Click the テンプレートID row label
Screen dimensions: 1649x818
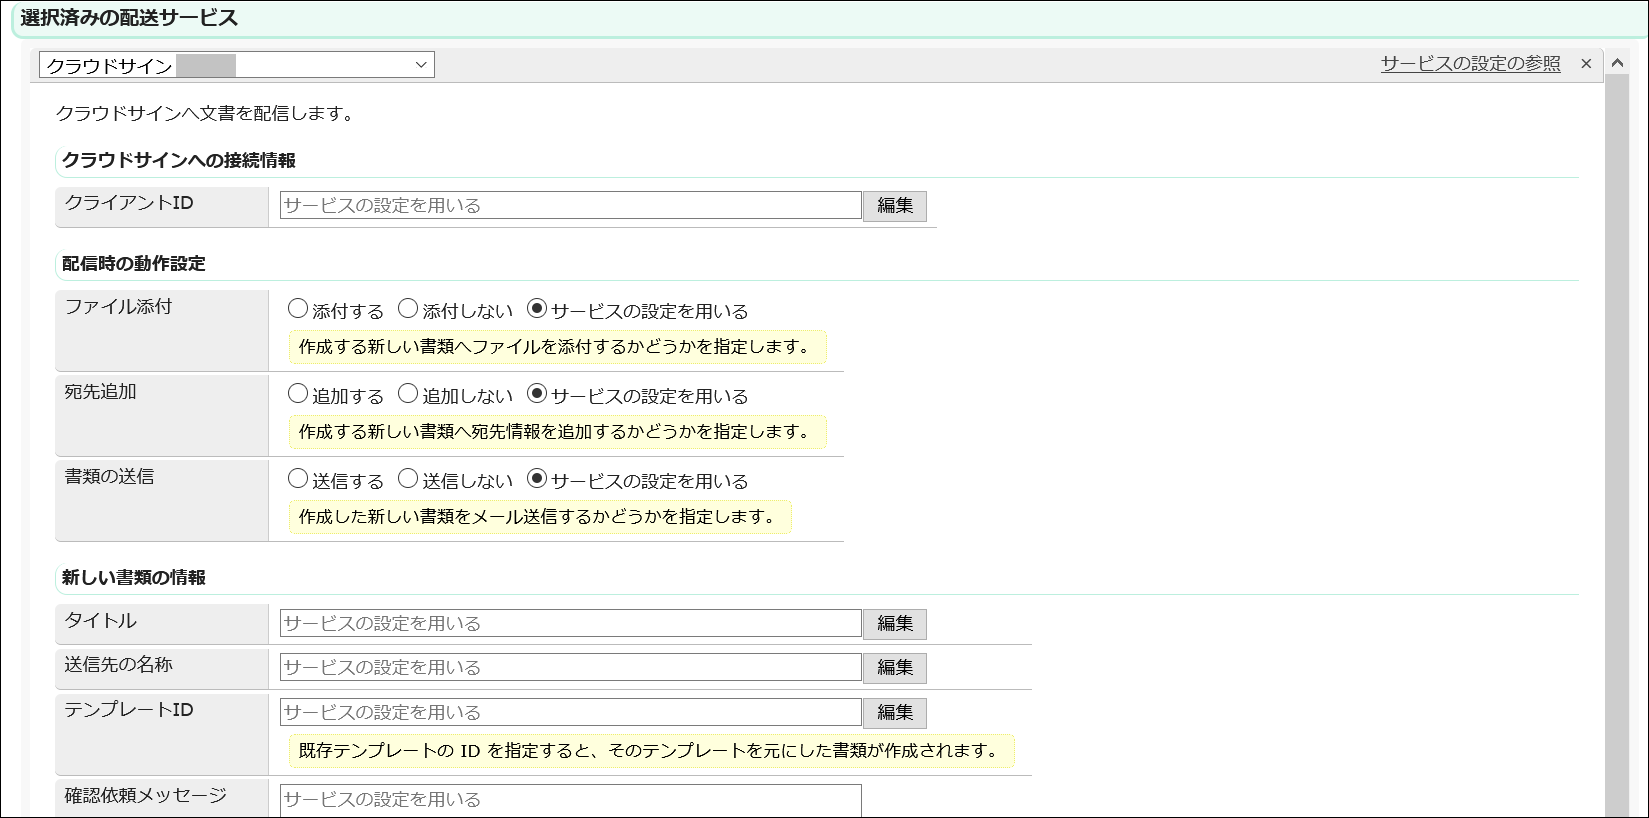click(129, 710)
